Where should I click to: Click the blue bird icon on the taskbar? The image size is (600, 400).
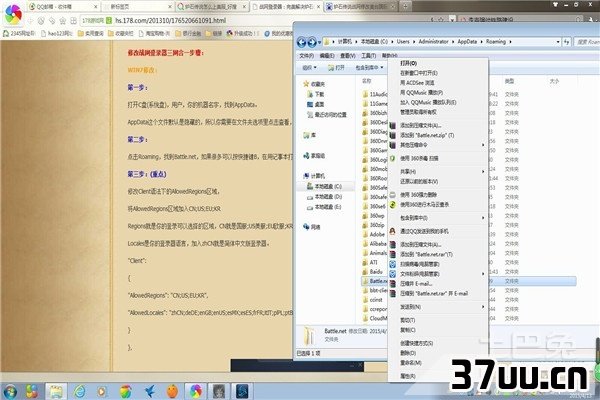pos(150,391)
